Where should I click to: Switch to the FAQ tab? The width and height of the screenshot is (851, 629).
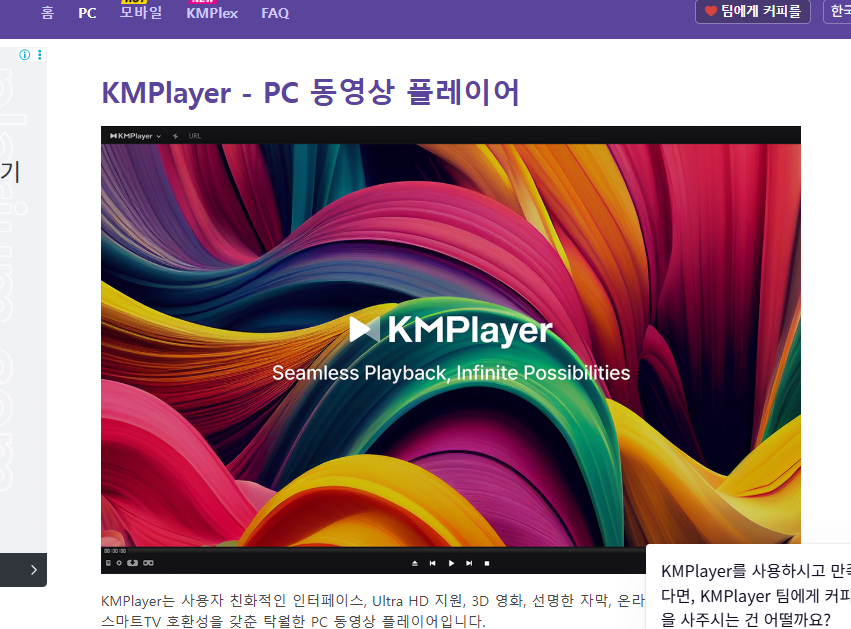[x=274, y=13]
